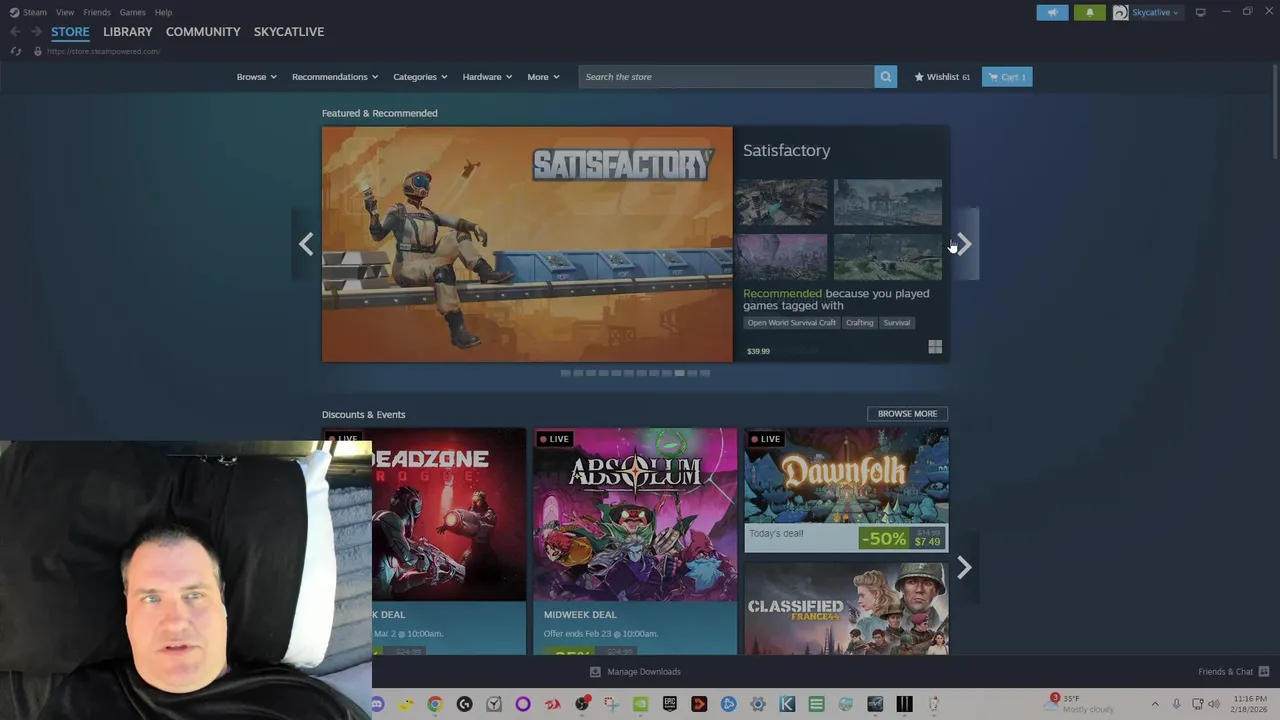Click the Satisfactory title text
The image size is (1280, 720).
787,150
